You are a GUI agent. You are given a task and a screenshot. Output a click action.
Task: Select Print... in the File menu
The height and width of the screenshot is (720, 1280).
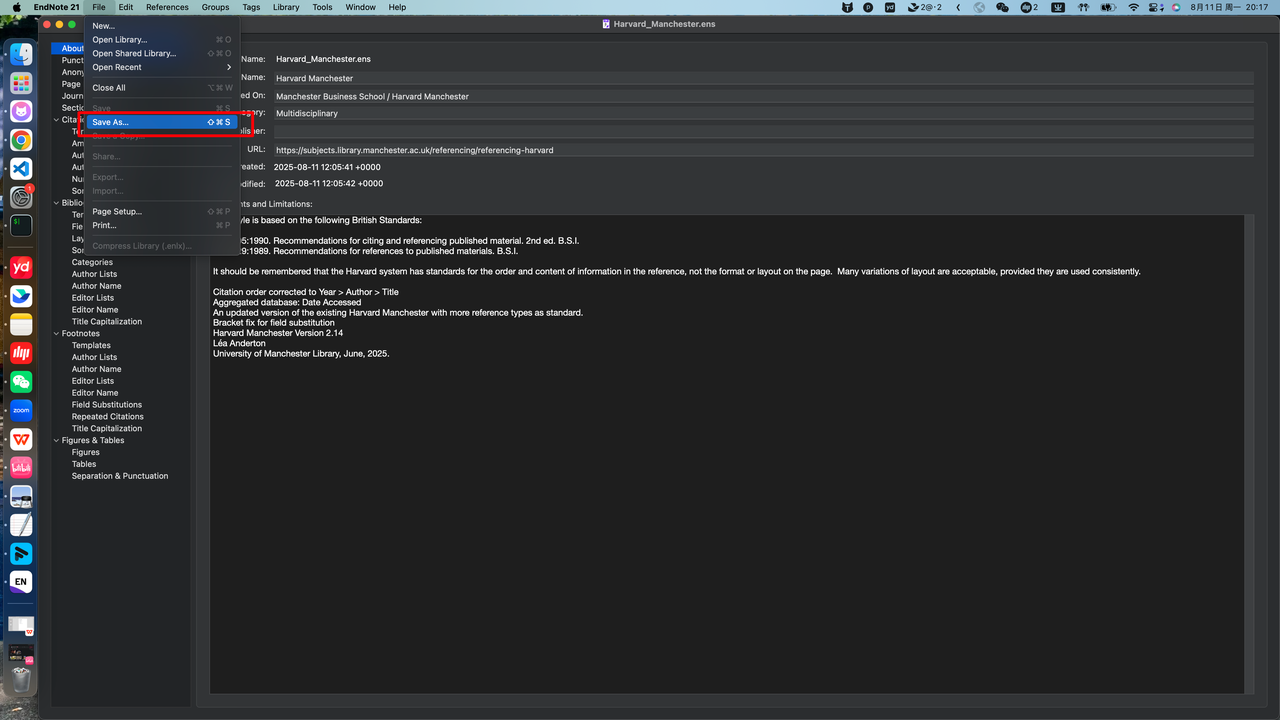click(x=161, y=225)
